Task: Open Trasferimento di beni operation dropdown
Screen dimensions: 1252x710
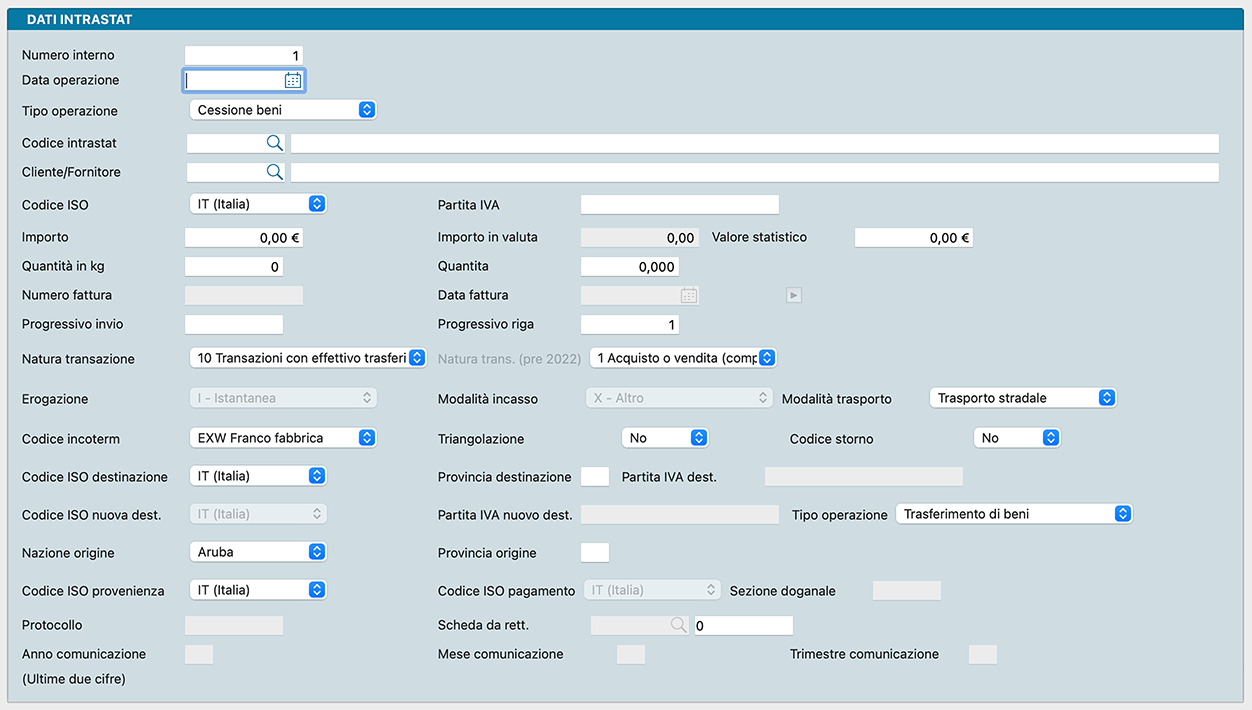Action: point(1014,514)
